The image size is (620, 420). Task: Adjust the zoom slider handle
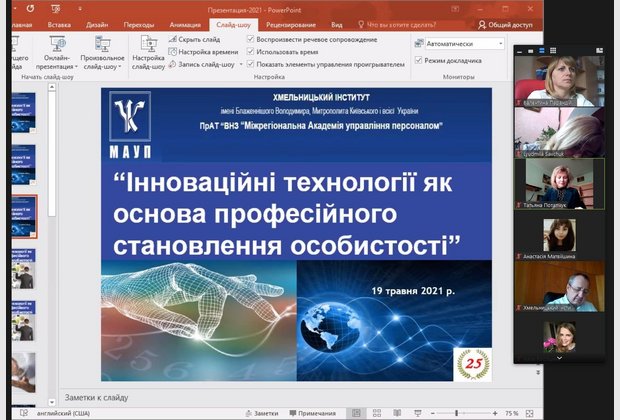click(x=456, y=413)
